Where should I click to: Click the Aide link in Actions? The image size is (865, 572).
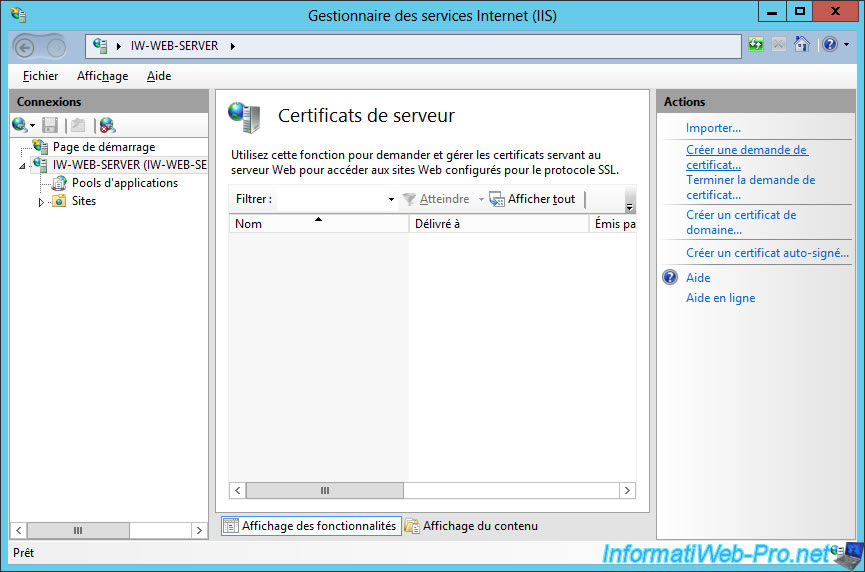click(x=698, y=277)
